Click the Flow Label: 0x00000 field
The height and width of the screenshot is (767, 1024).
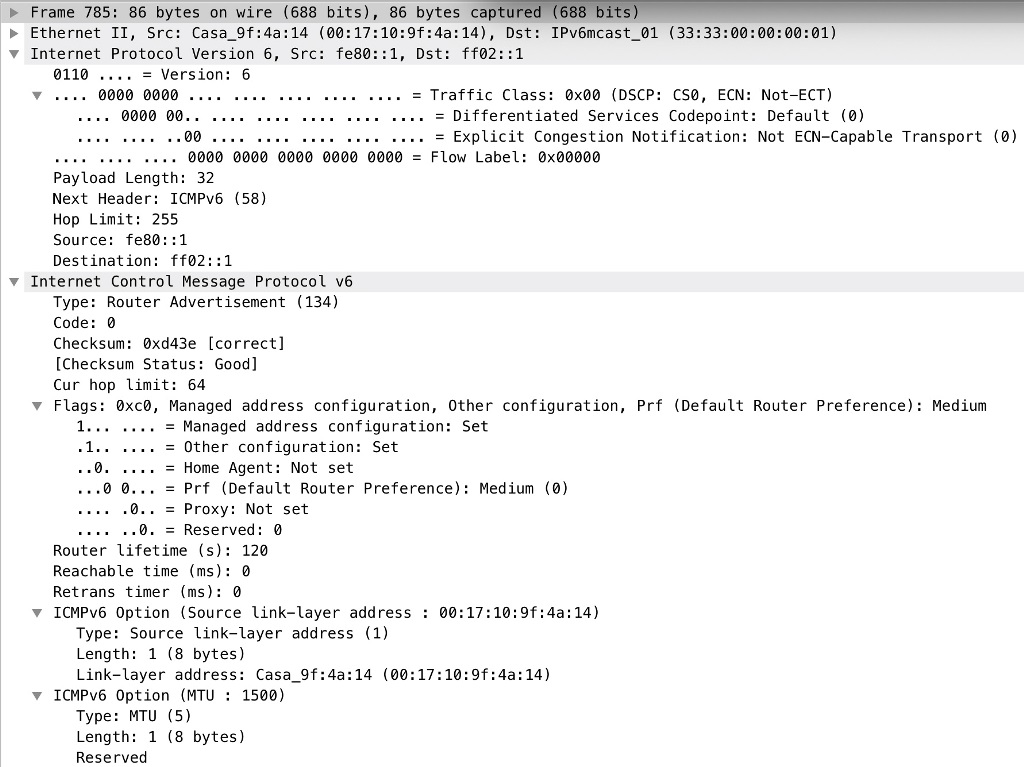(326, 157)
